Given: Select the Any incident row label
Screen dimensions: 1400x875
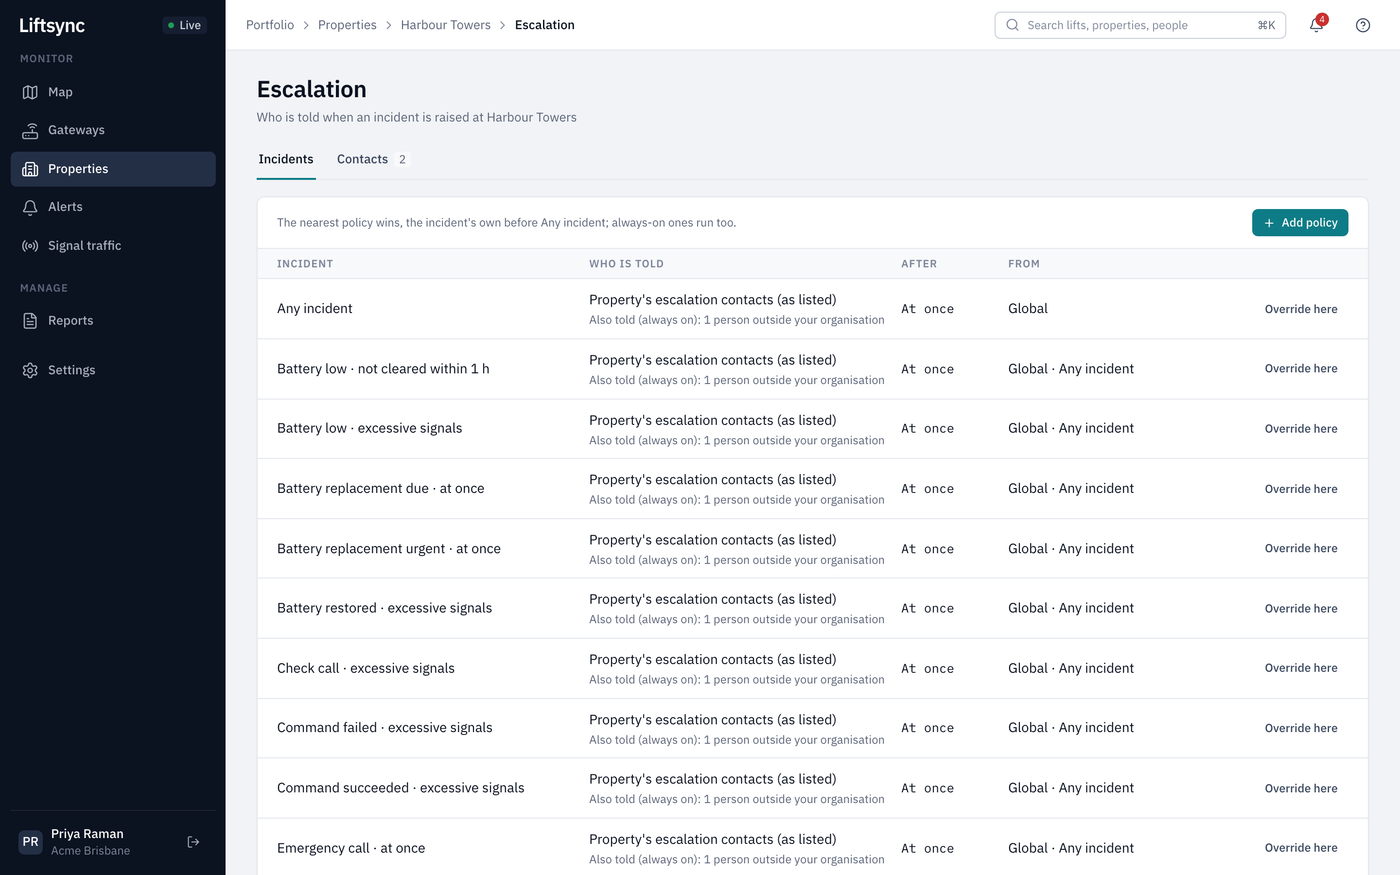Looking at the screenshot, I should [x=315, y=309].
